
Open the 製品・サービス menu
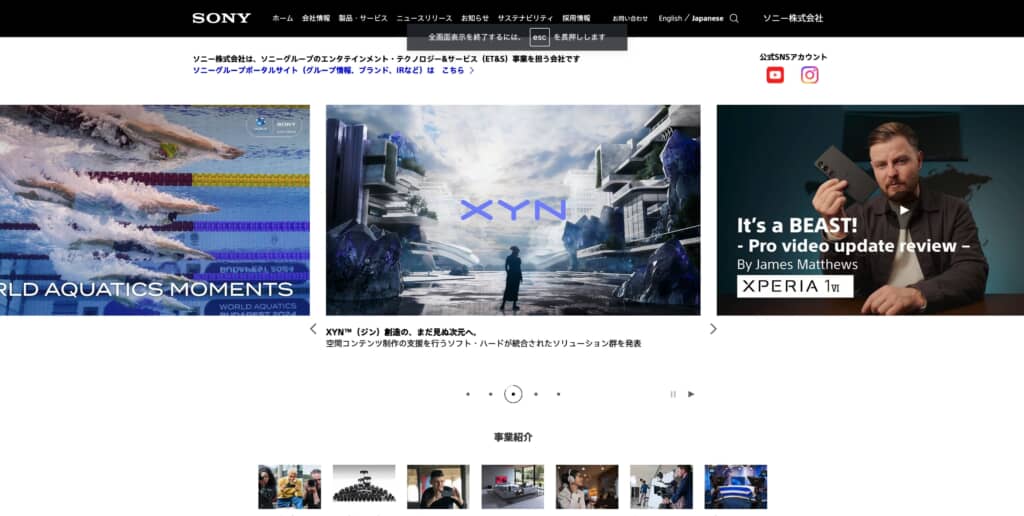point(363,18)
